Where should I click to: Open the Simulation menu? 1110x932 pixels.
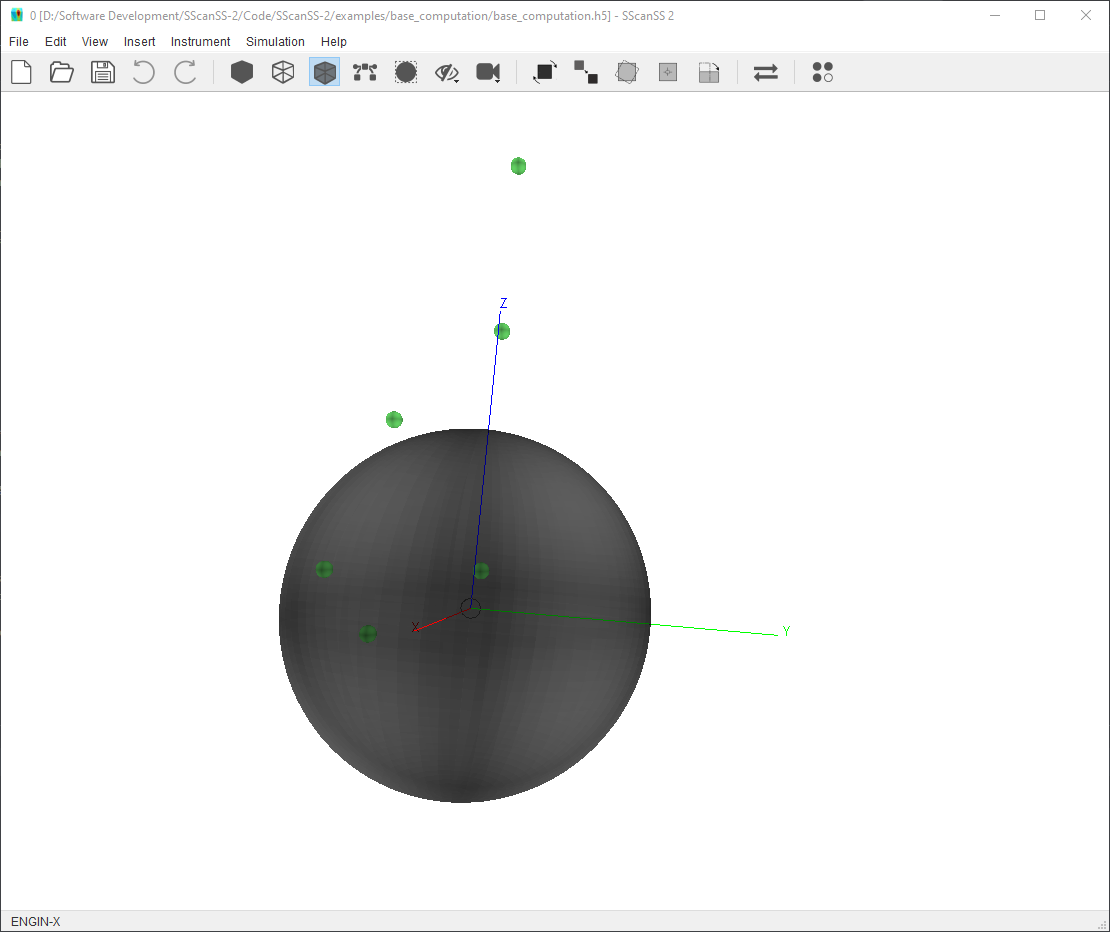275,42
